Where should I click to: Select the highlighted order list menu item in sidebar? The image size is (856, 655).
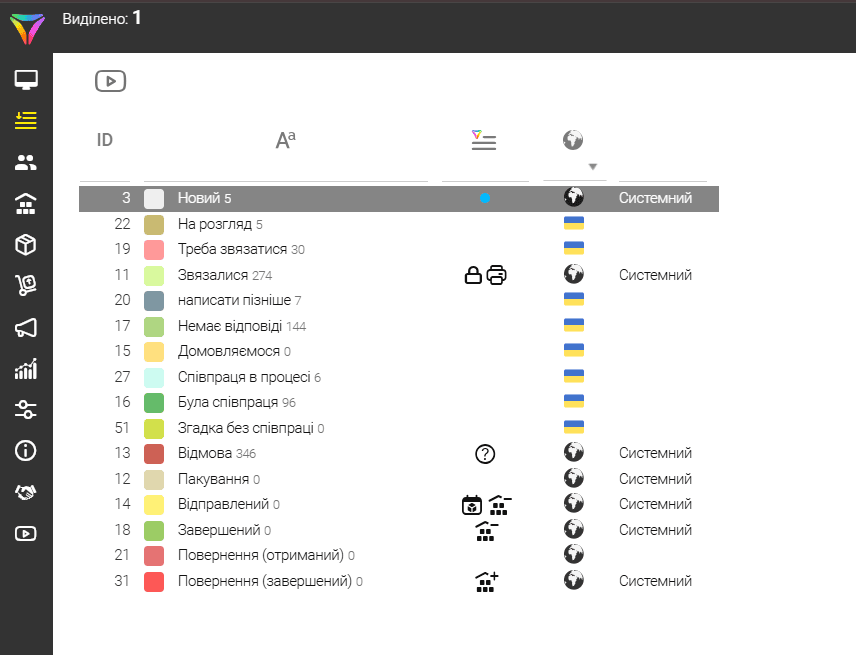[x=26, y=121]
